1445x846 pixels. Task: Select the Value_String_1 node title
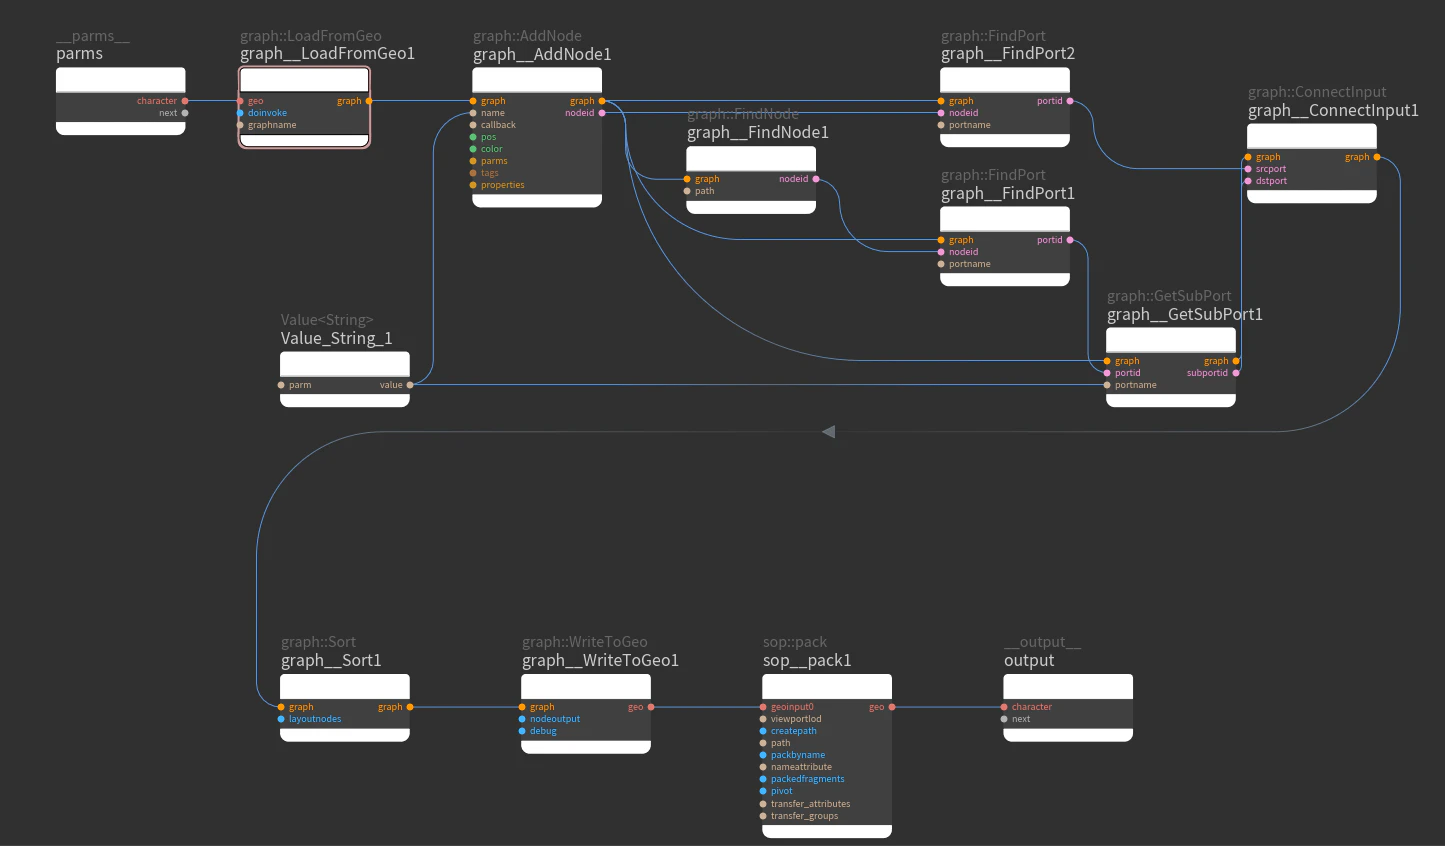[x=337, y=338]
